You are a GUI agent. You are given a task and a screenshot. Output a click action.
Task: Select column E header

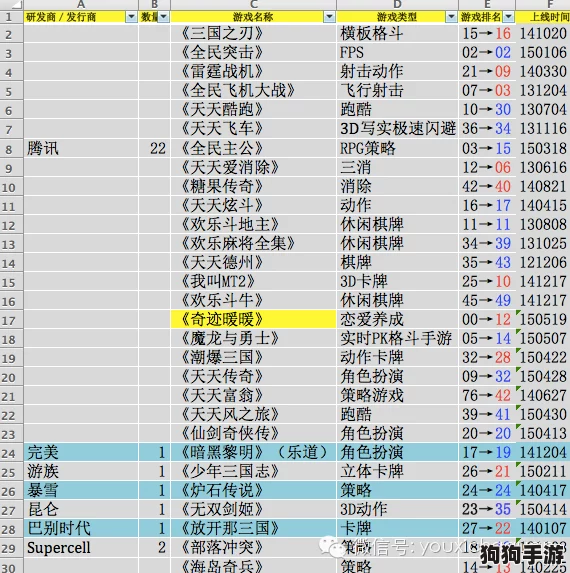tap(487, 5)
